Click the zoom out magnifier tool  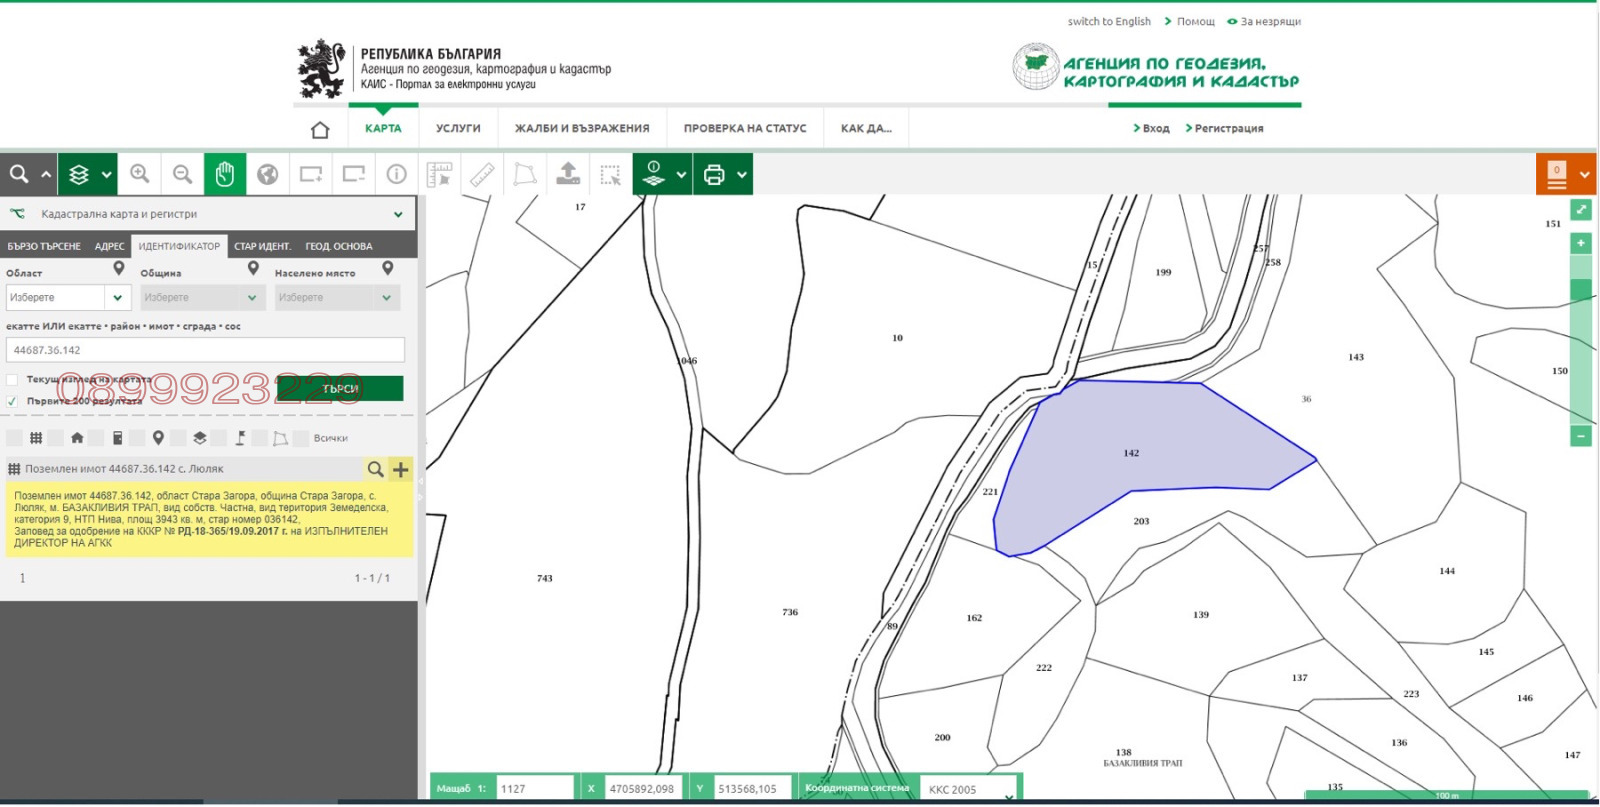[182, 174]
